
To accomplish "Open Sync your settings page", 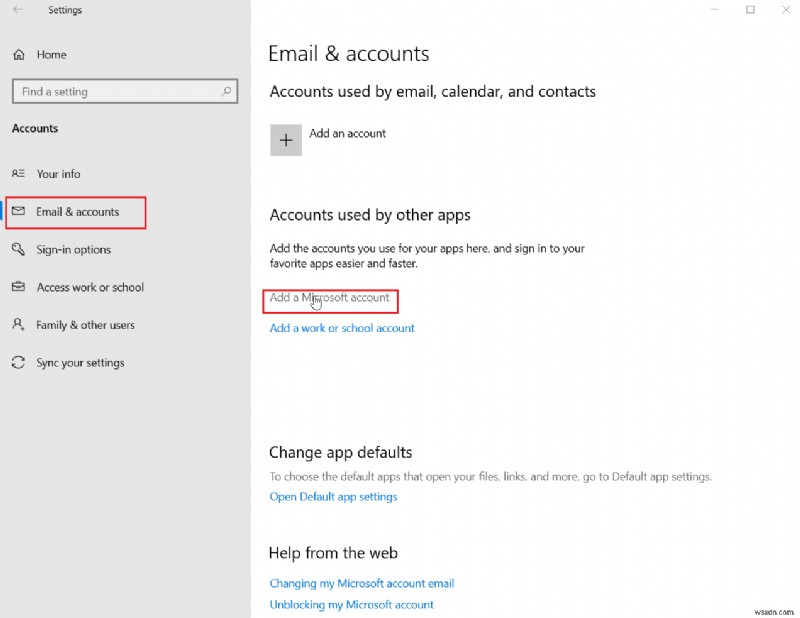I will tap(80, 363).
